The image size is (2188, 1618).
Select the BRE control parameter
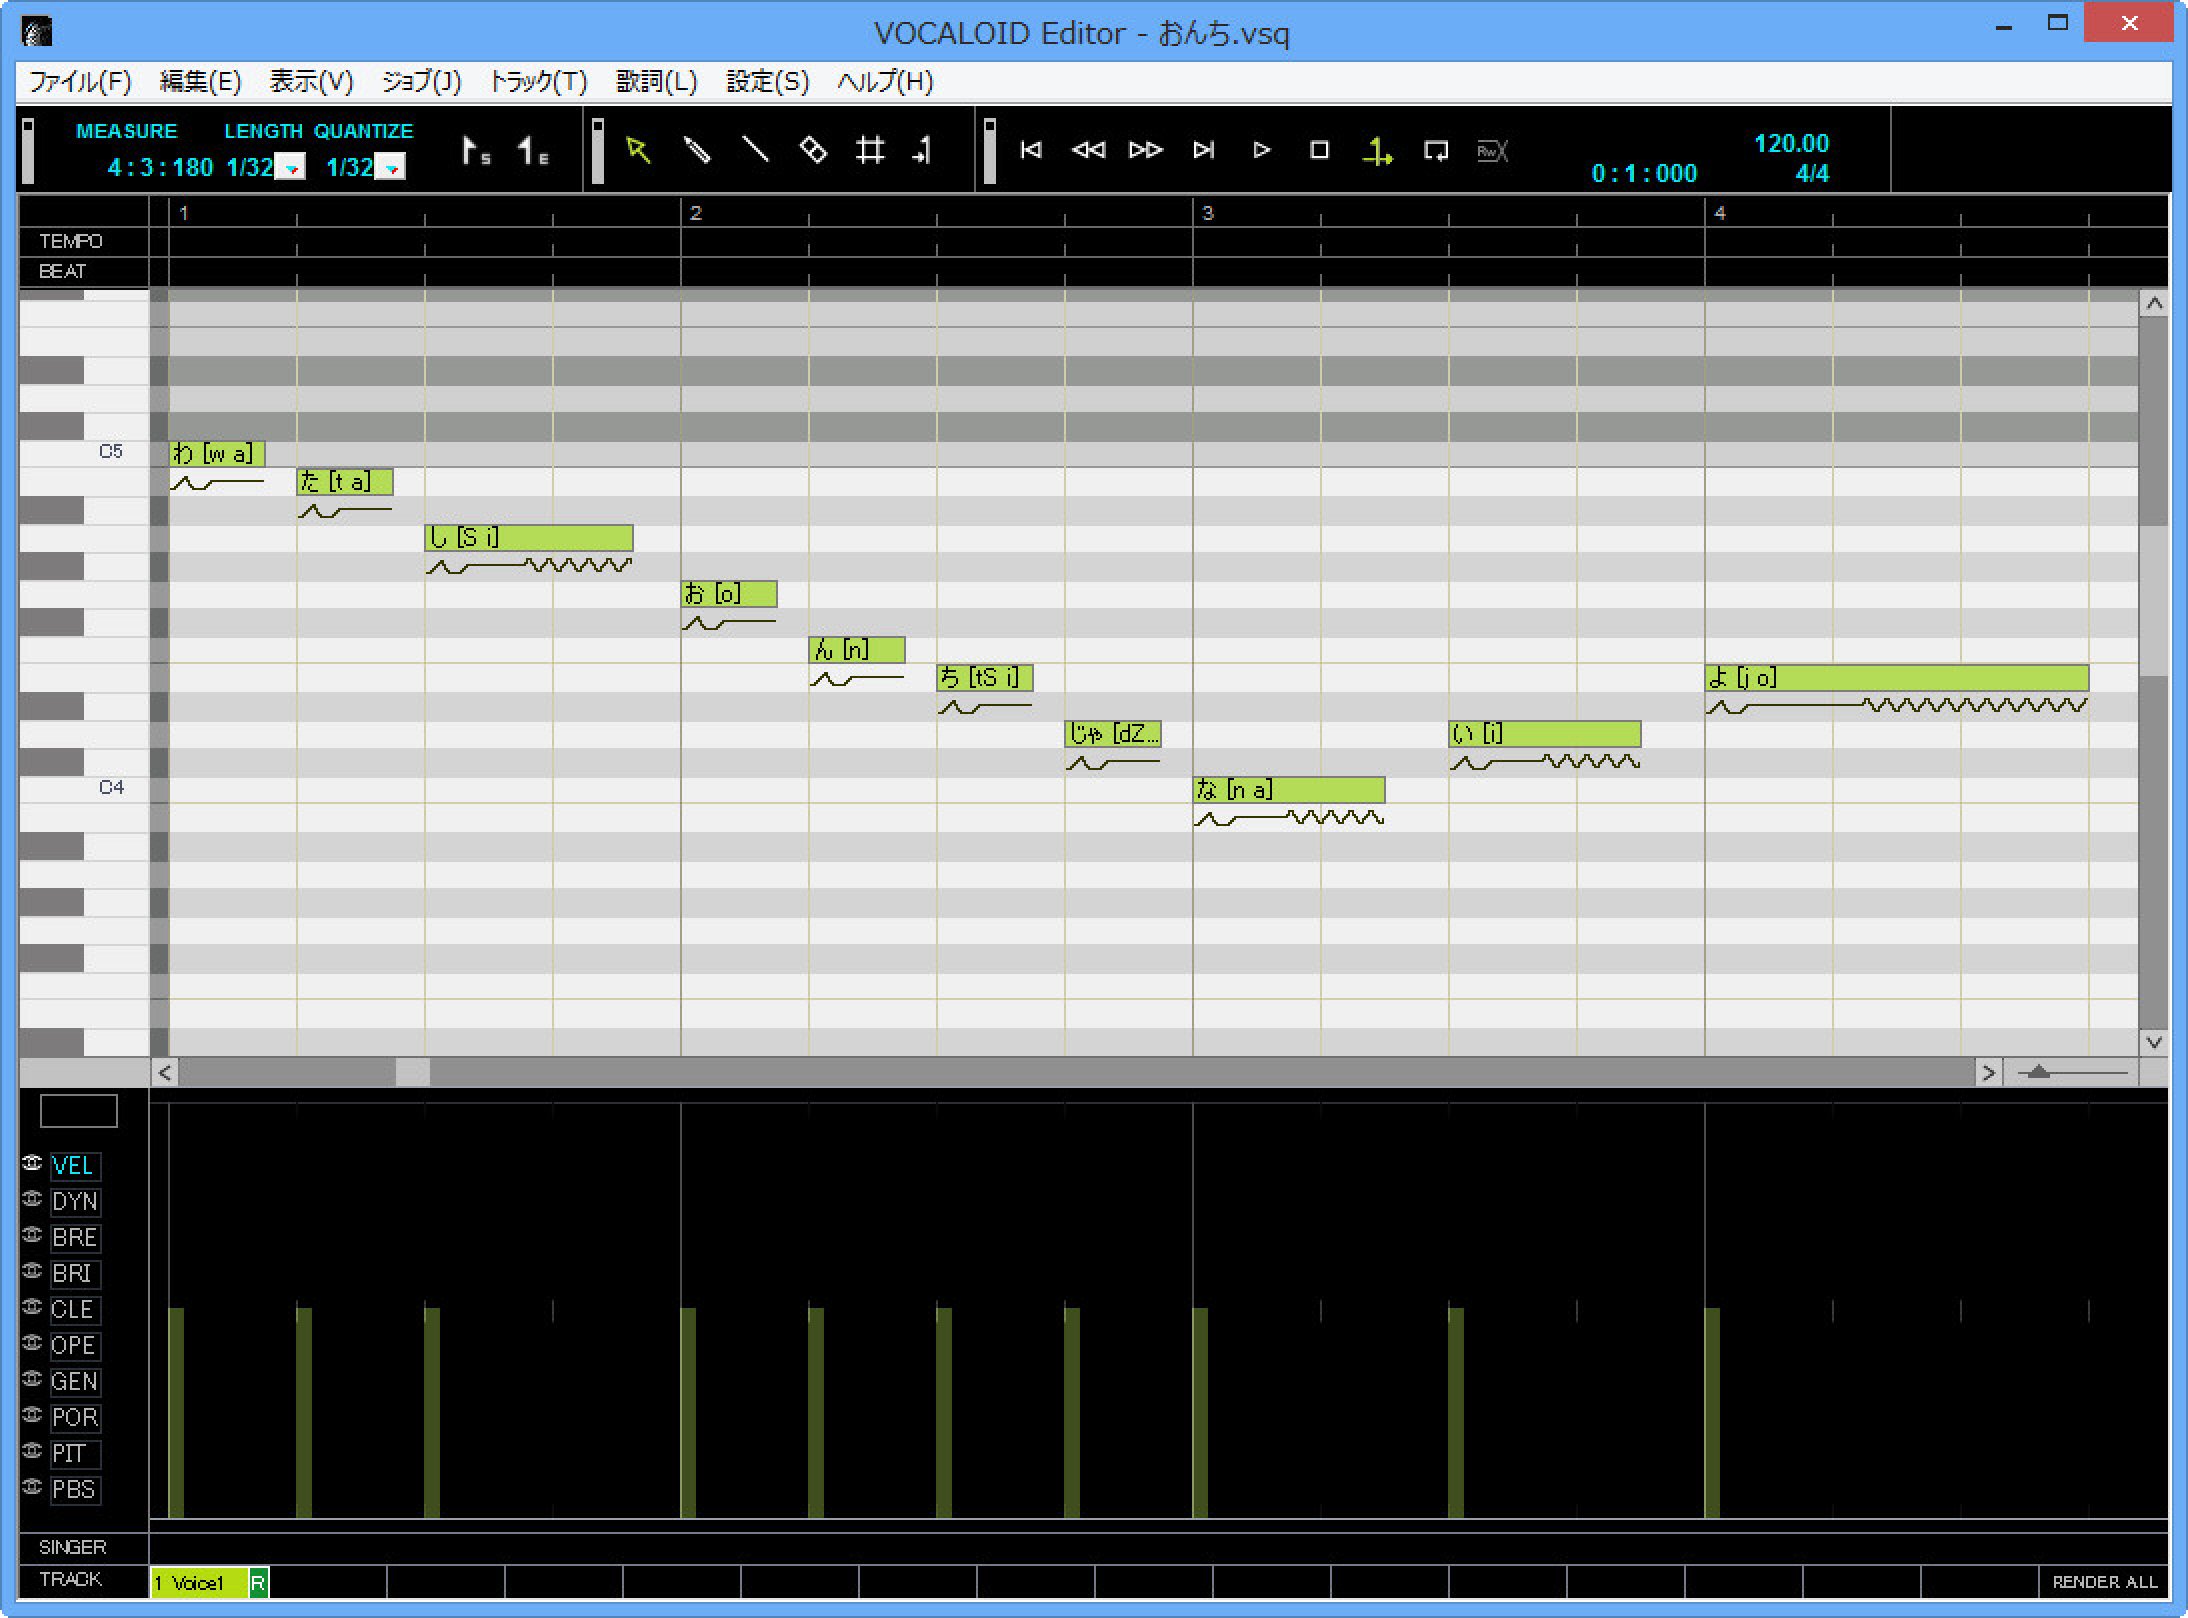pyautogui.click(x=74, y=1238)
